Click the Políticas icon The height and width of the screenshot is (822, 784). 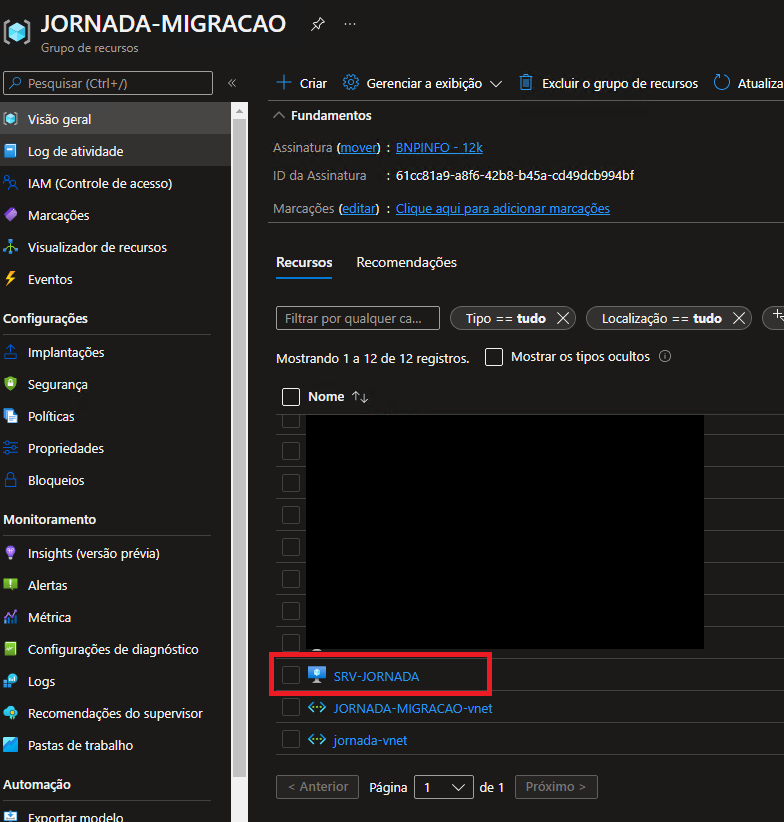(10, 416)
